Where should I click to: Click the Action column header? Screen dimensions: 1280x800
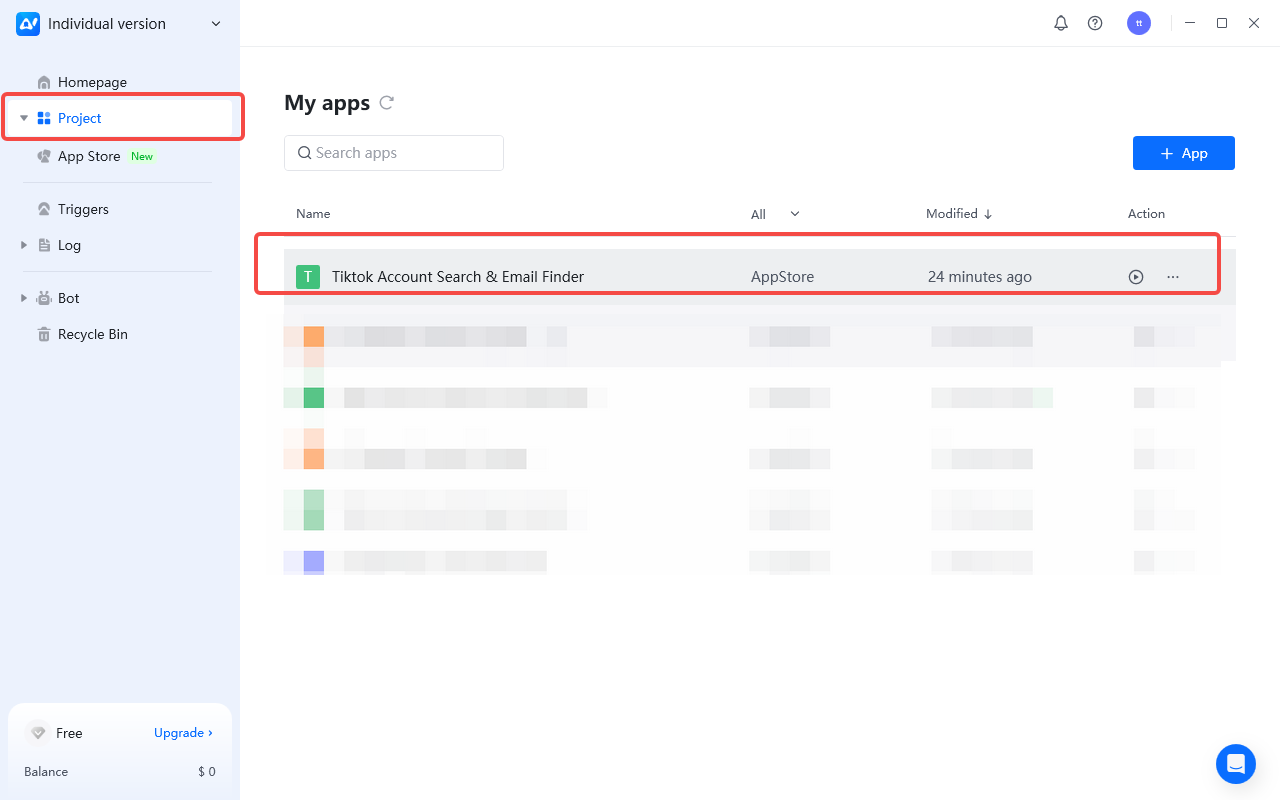click(x=1146, y=214)
